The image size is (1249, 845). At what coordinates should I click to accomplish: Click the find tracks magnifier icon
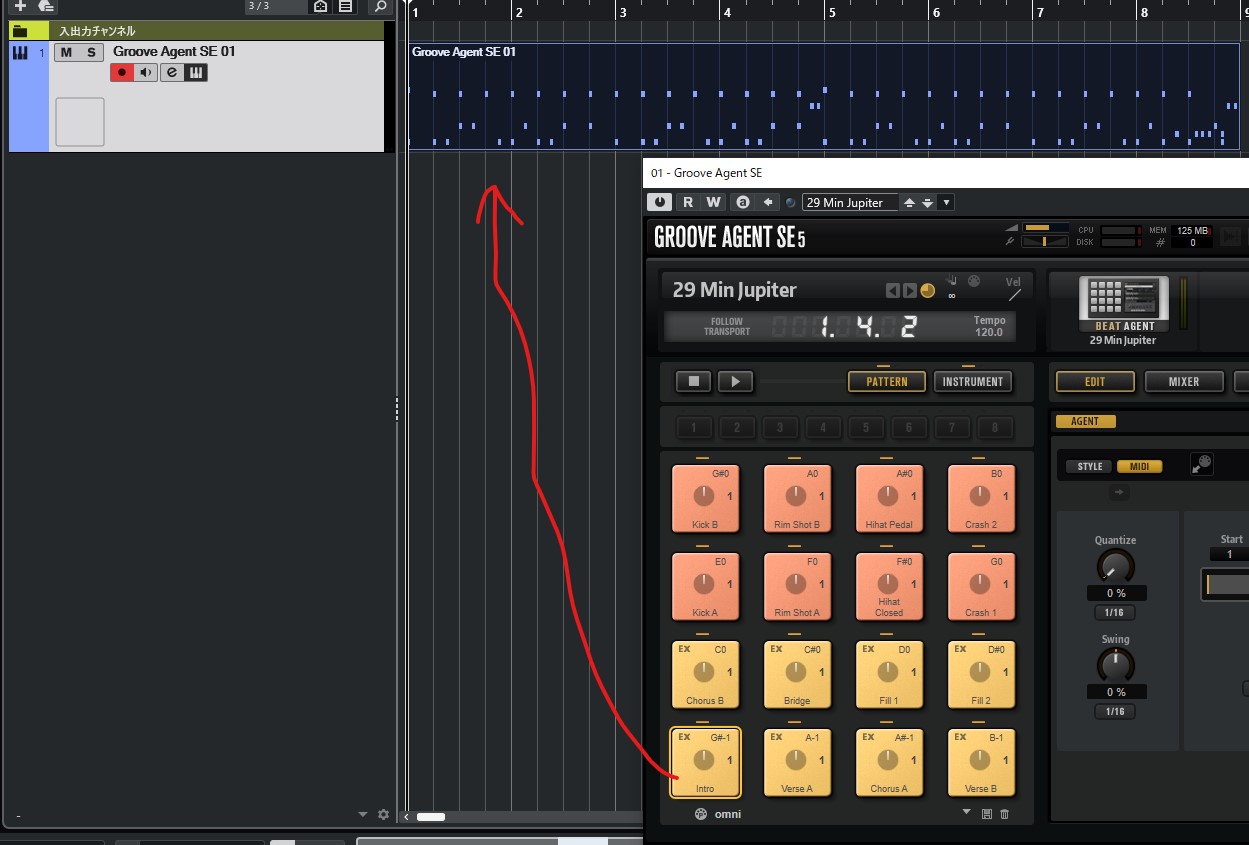click(379, 6)
